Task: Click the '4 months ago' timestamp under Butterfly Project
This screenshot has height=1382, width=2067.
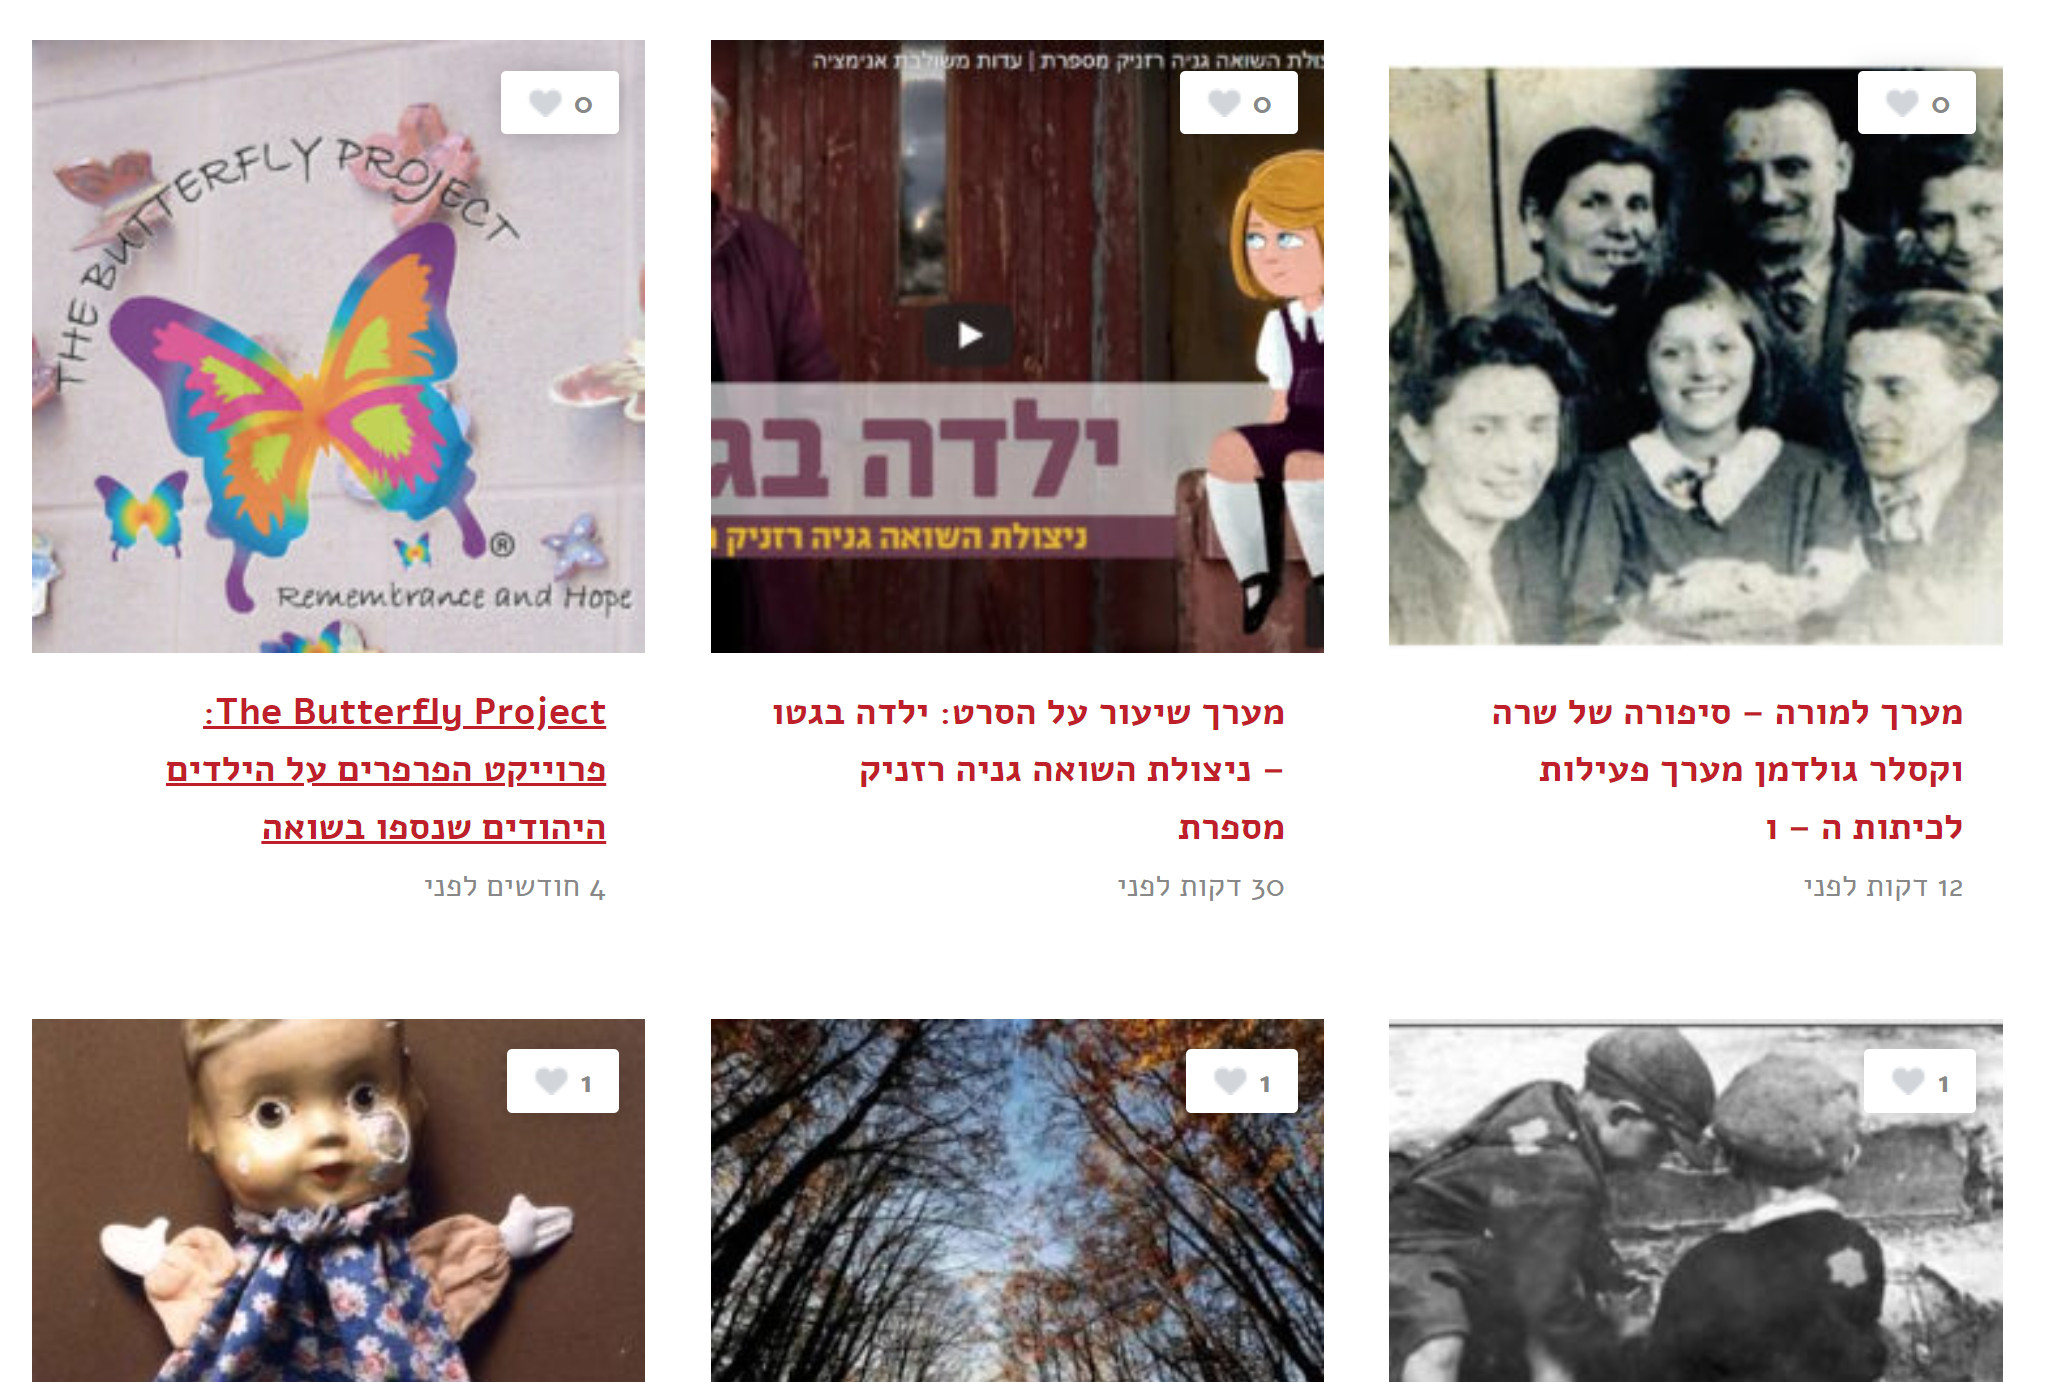Action: tap(515, 888)
